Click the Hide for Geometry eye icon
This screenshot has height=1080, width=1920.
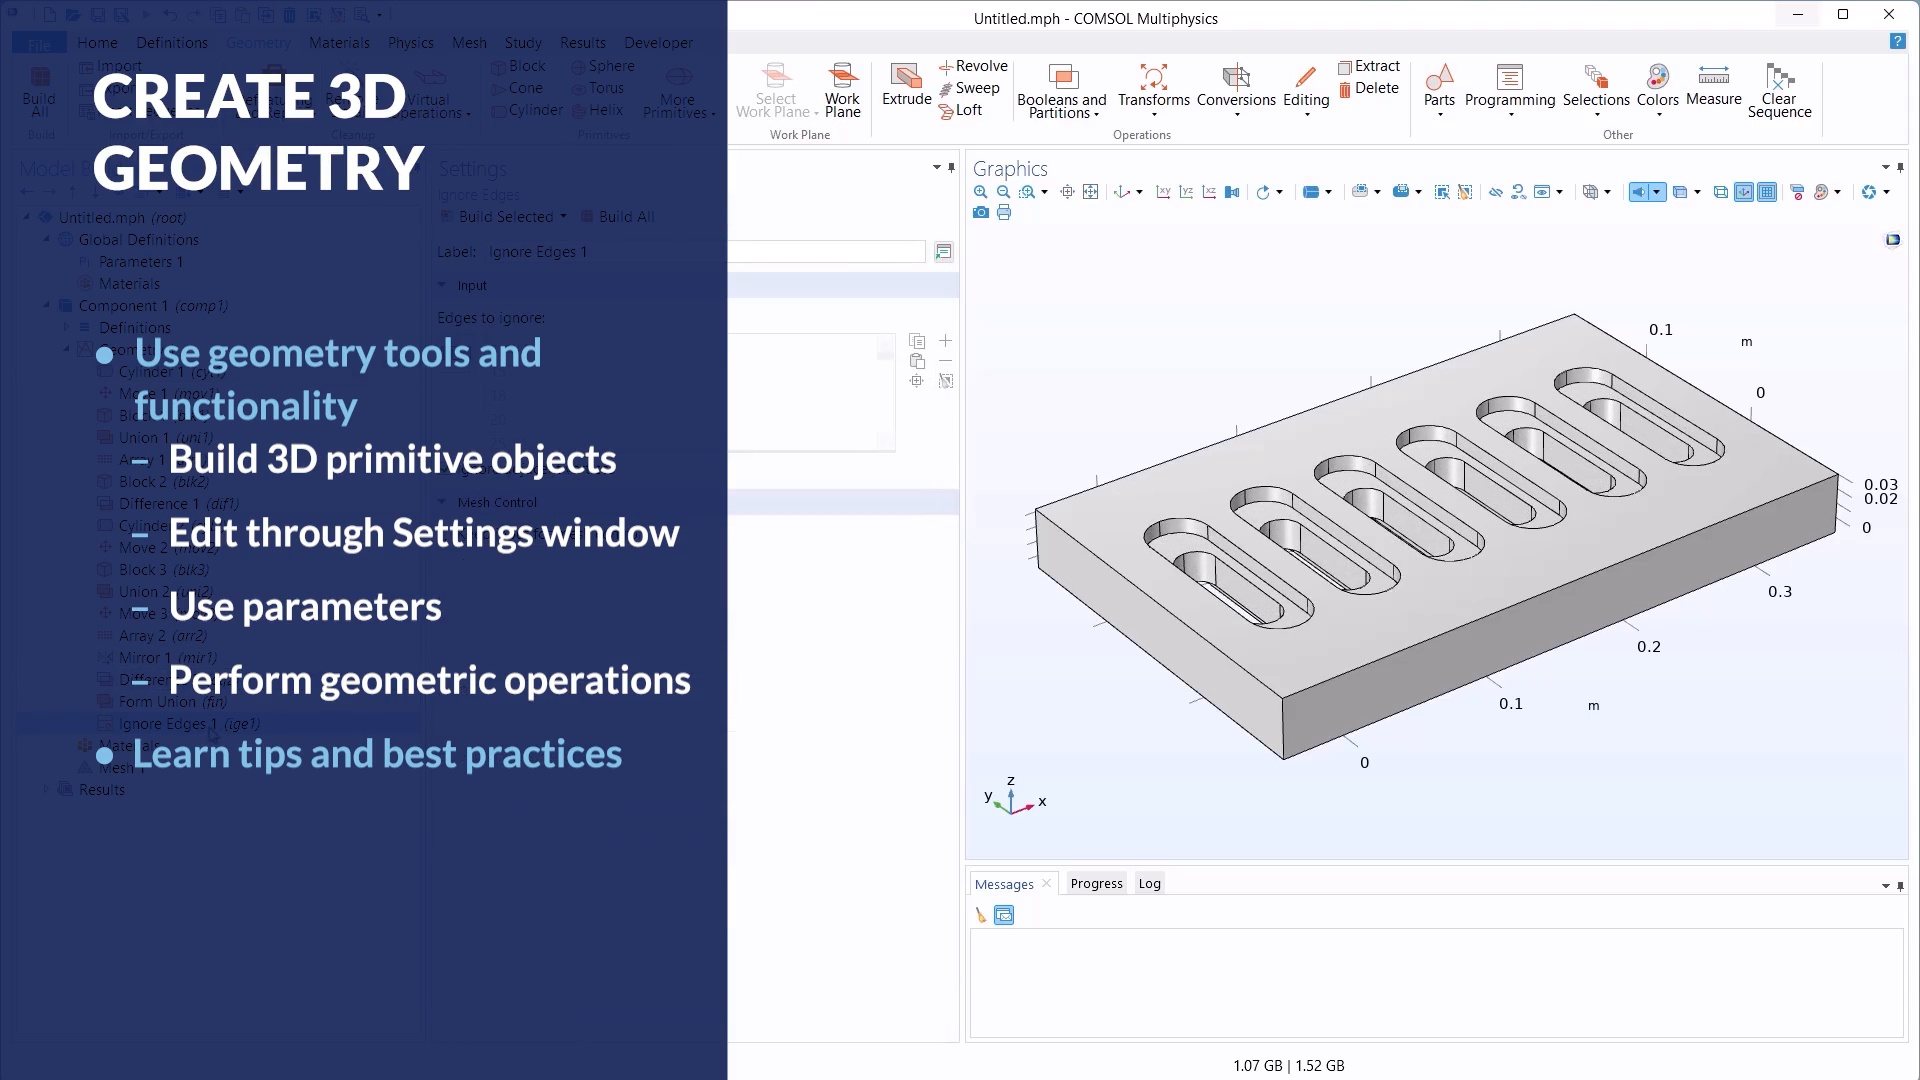[x=1495, y=192]
